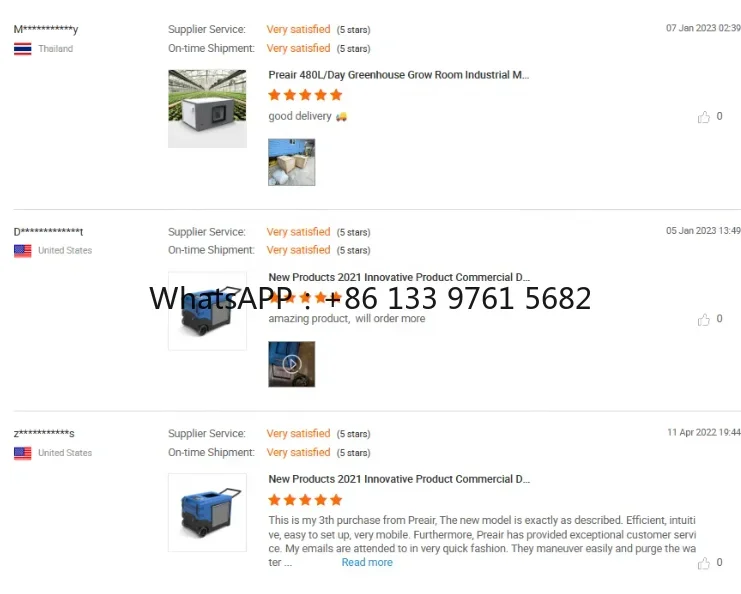Open Preair 480L/Day Greenhouse Grow Room product
Screen dimensions: 741x594
tap(399, 75)
